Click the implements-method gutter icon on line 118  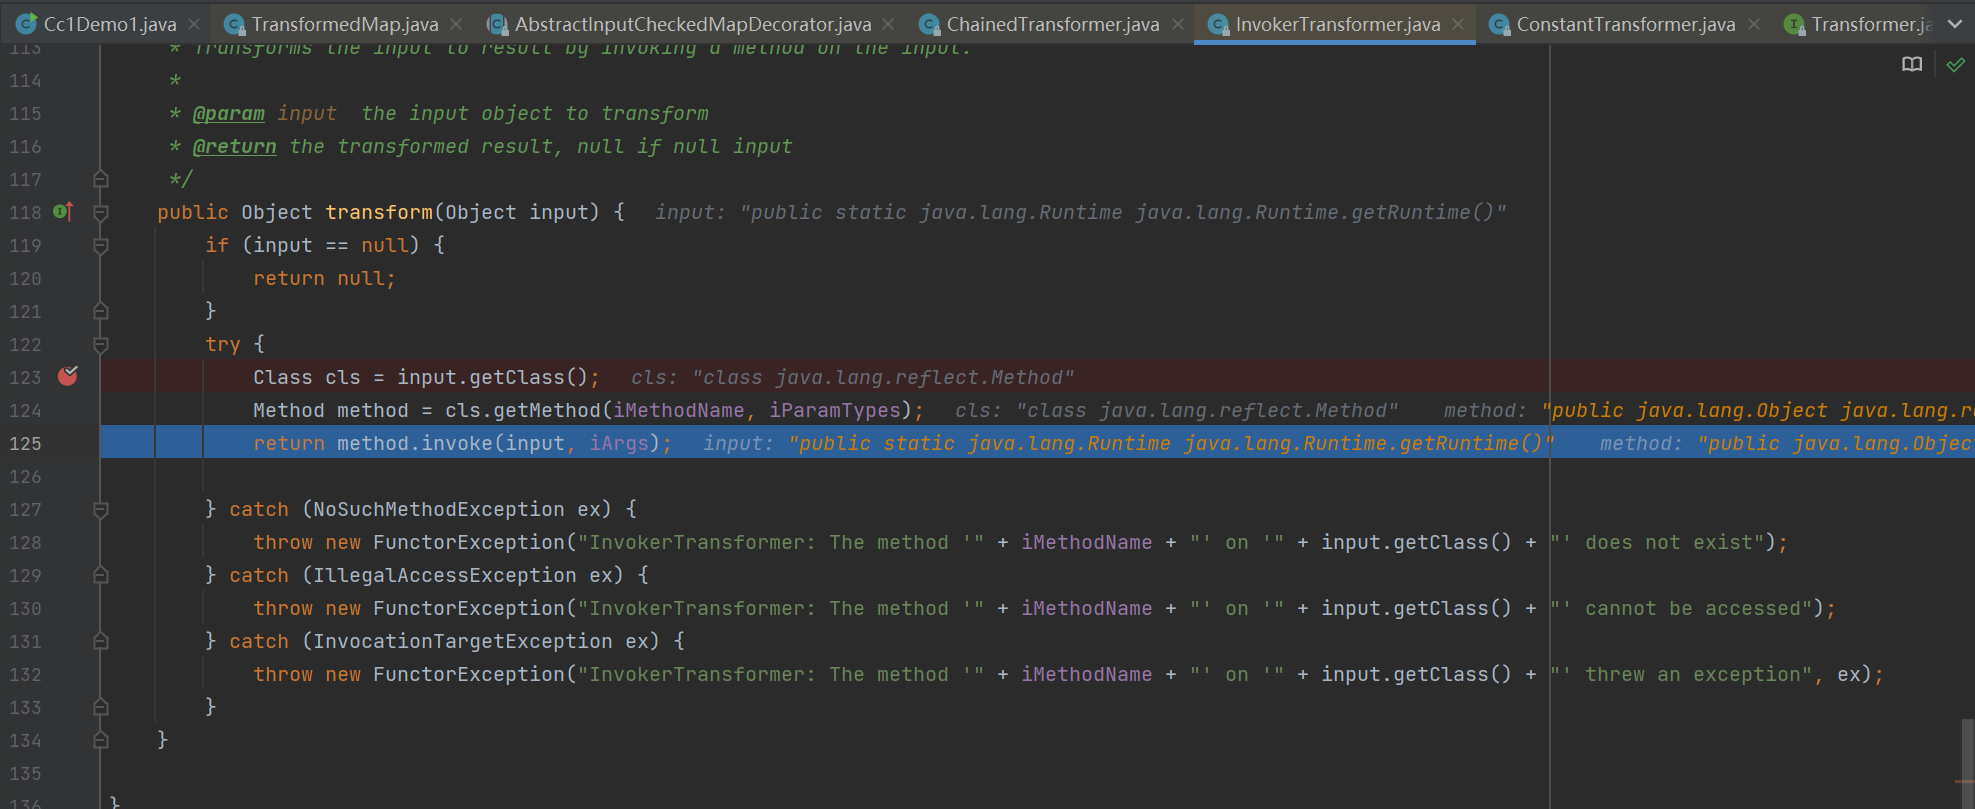[62, 211]
